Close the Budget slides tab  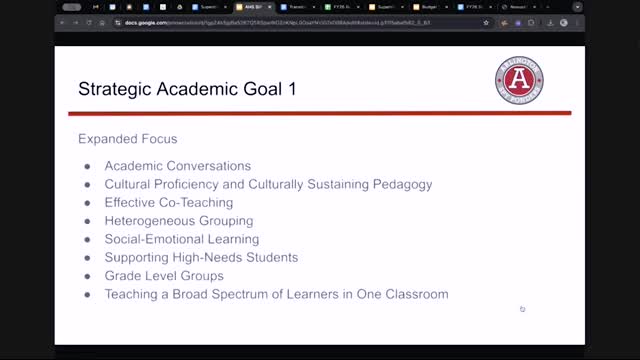coord(446,7)
